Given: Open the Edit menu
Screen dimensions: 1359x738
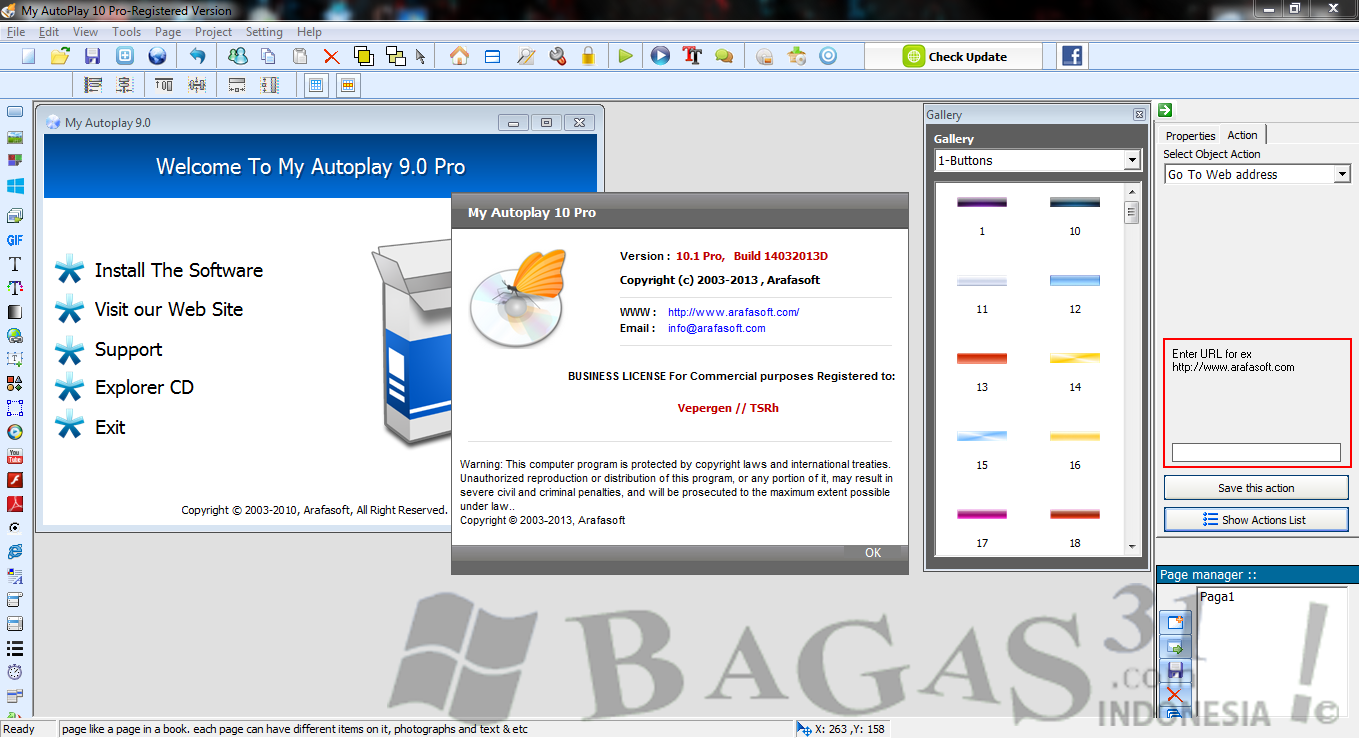Looking at the screenshot, I should 49,32.
